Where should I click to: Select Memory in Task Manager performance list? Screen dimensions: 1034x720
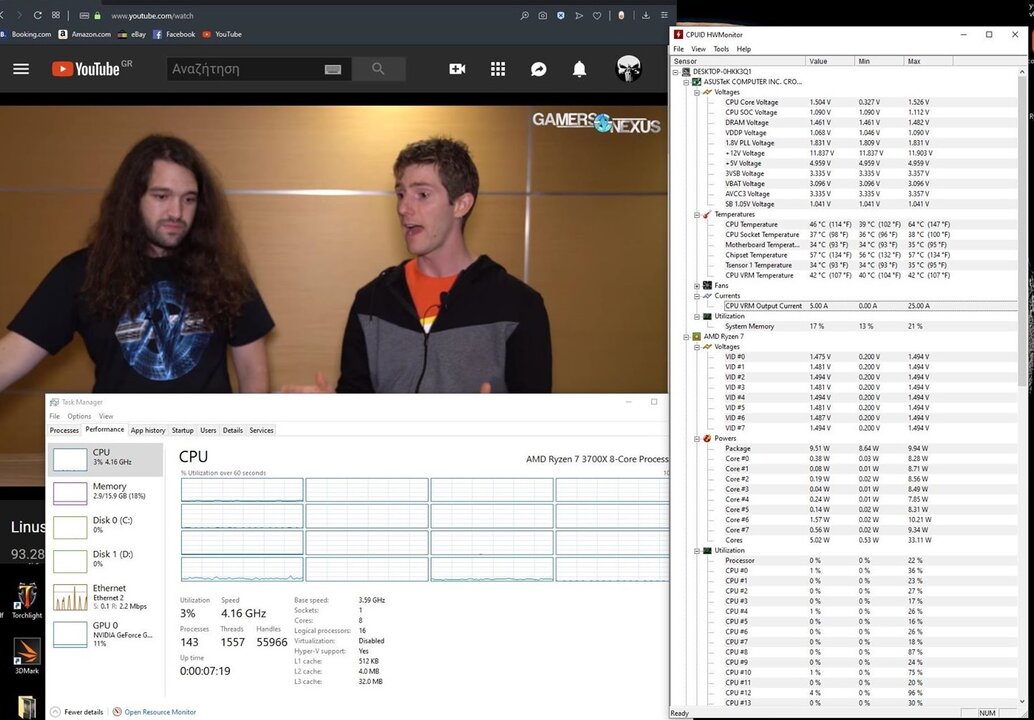(x=106, y=493)
